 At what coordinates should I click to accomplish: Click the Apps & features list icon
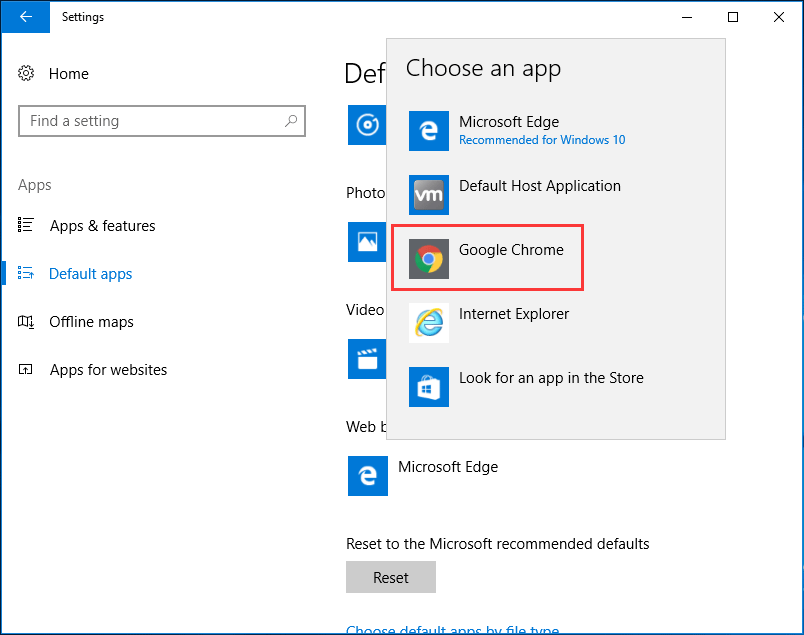click(26, 225)
